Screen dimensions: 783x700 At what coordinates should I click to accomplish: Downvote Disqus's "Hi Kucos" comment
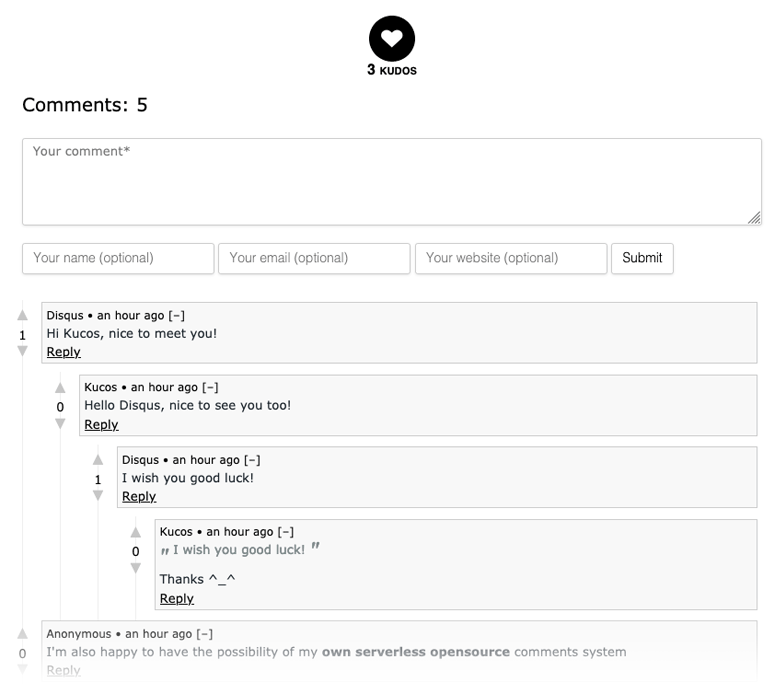[22, 351]
